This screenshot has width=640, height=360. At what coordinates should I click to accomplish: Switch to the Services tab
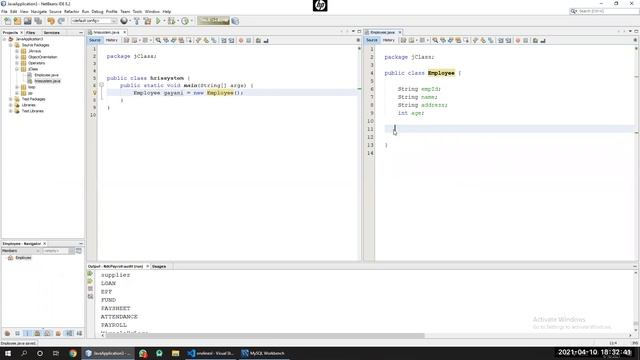pyautogui.click(x=52, y=32)
